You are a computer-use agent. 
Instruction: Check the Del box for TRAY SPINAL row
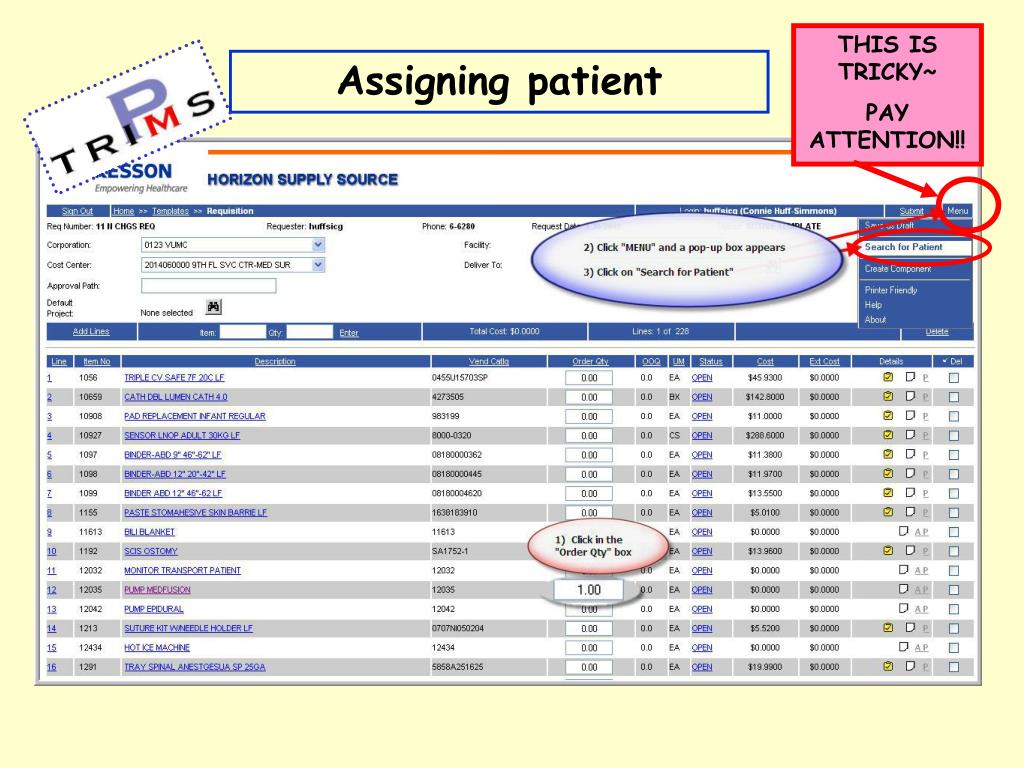click(953, 667)
